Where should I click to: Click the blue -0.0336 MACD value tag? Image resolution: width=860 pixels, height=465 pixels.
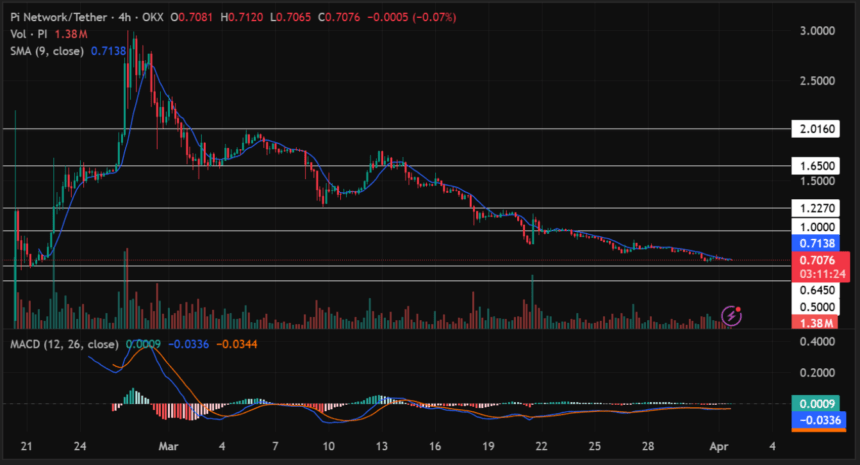(818, 420)
